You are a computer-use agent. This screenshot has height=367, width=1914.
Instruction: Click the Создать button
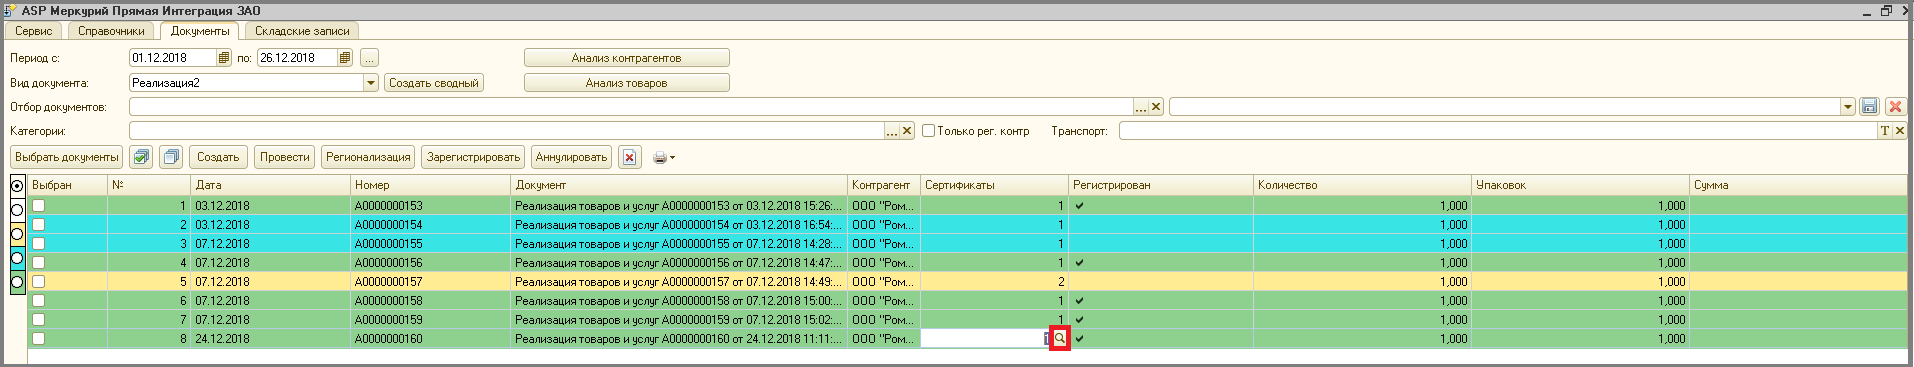point(218,157)
